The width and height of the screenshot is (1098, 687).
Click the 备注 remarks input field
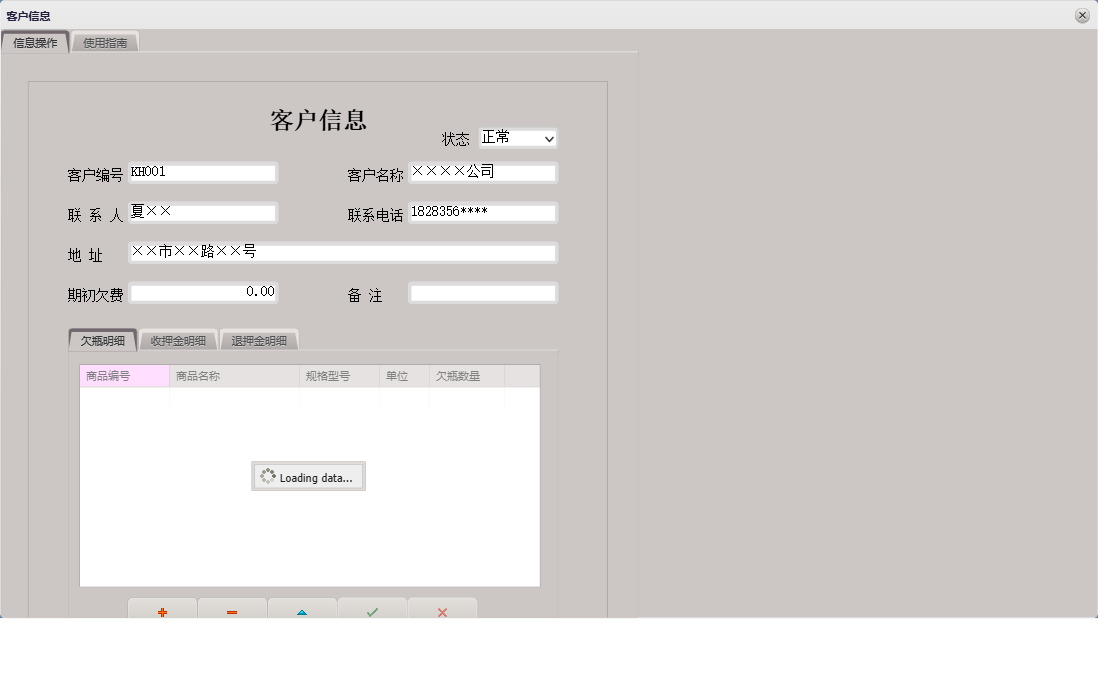point(483,292)
